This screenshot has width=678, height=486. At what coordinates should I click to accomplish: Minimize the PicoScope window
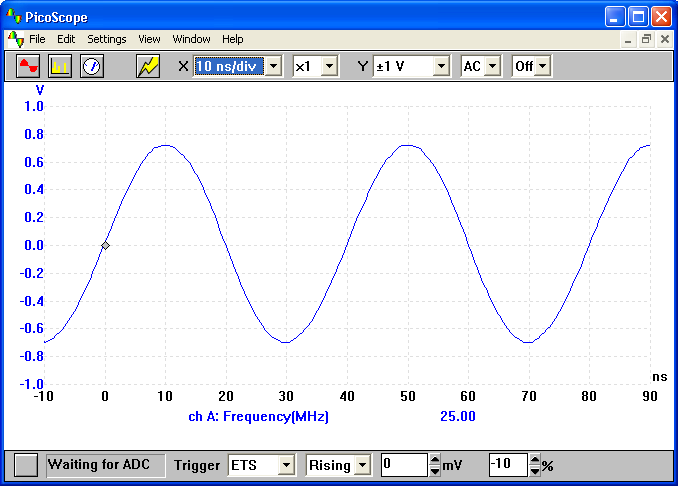(x=614, y=17)
